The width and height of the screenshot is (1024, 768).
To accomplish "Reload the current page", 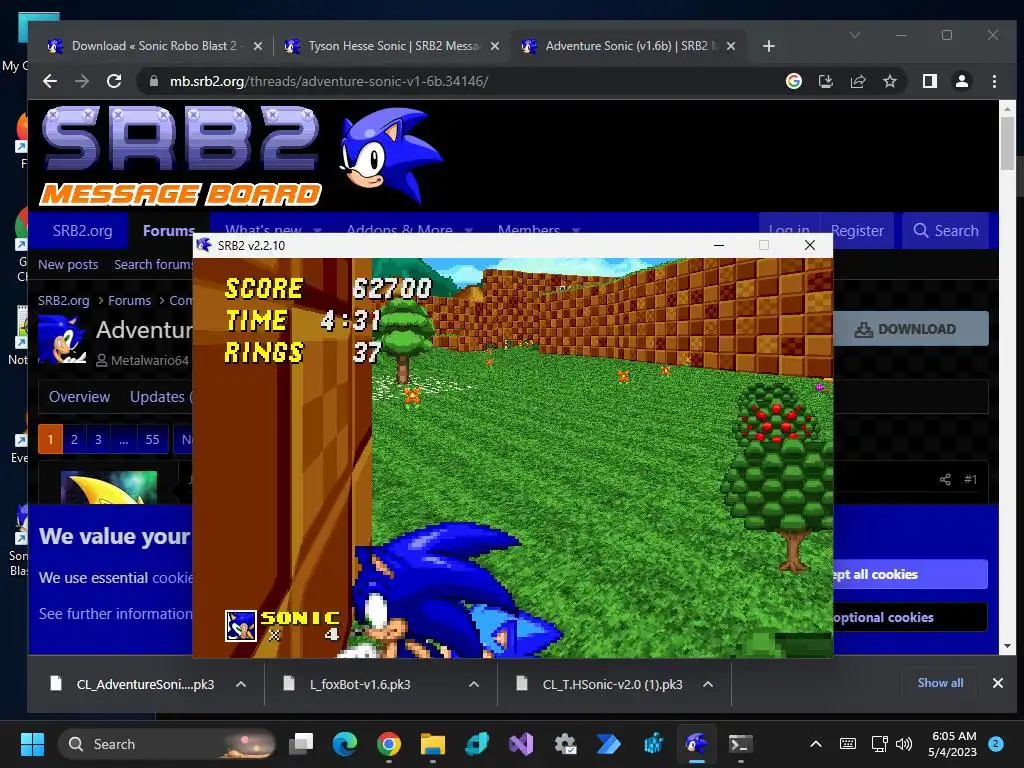I will click(114, 81).
